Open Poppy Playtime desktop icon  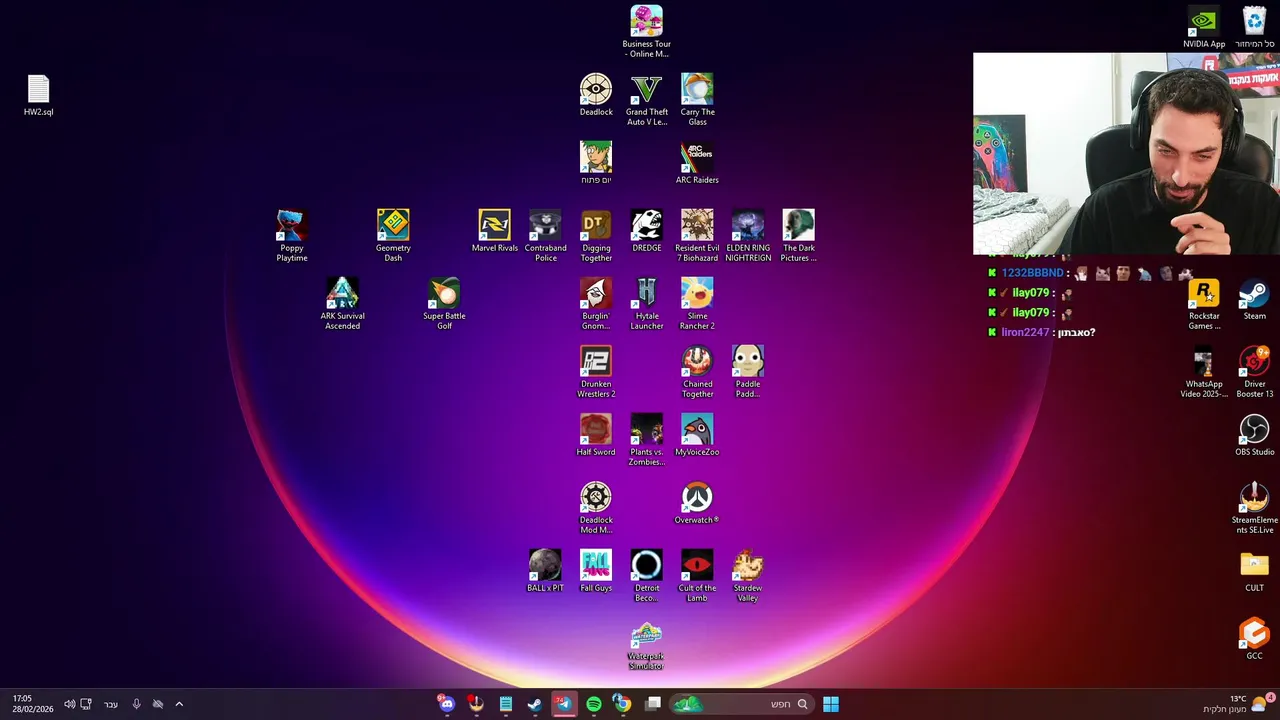292,235
